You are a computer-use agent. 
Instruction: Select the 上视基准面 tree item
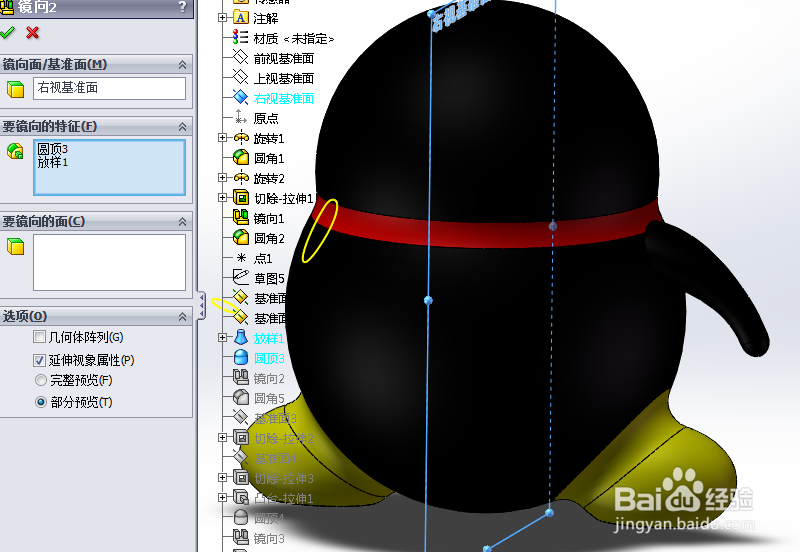(284, 79)
